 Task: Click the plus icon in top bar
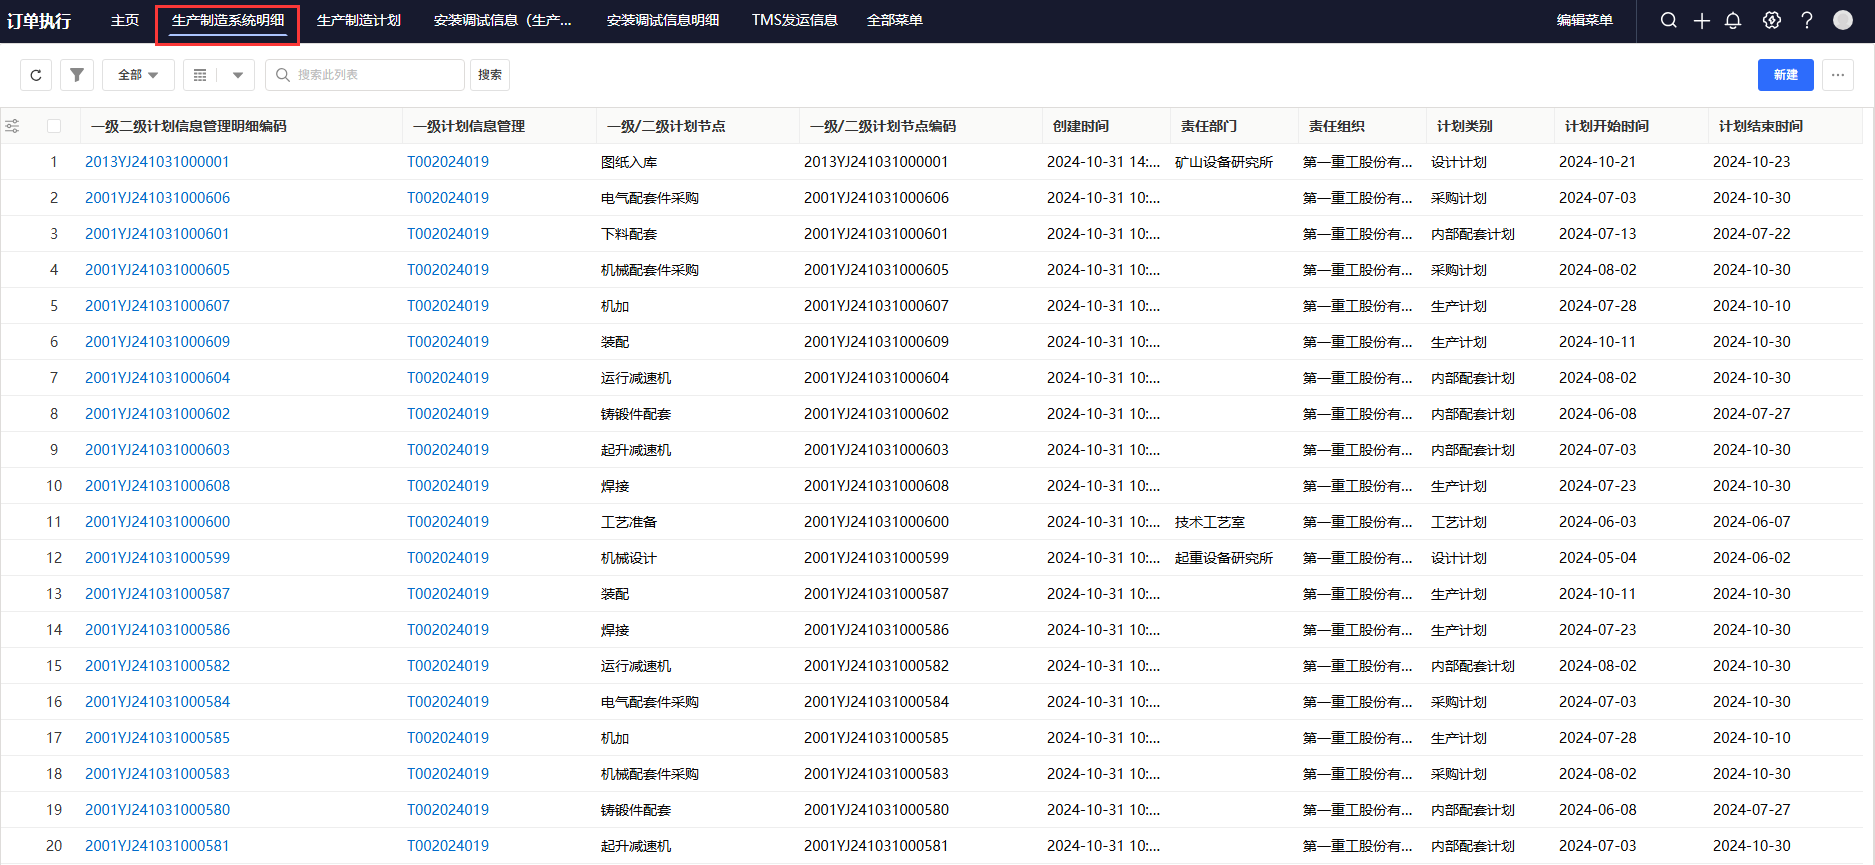1701,20
